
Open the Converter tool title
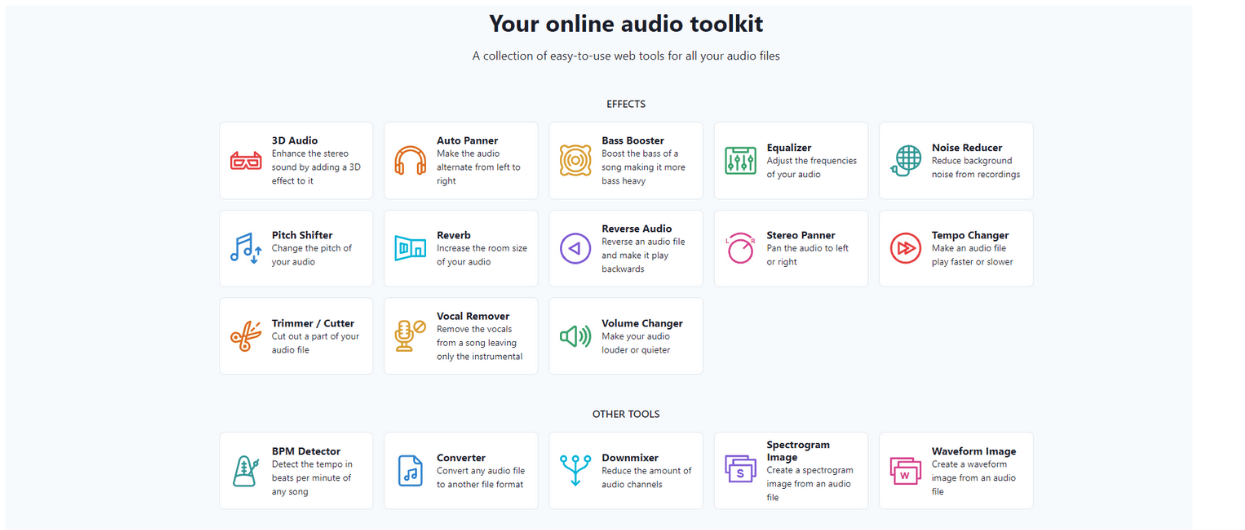pyautogui.click(x=461, y=458)
